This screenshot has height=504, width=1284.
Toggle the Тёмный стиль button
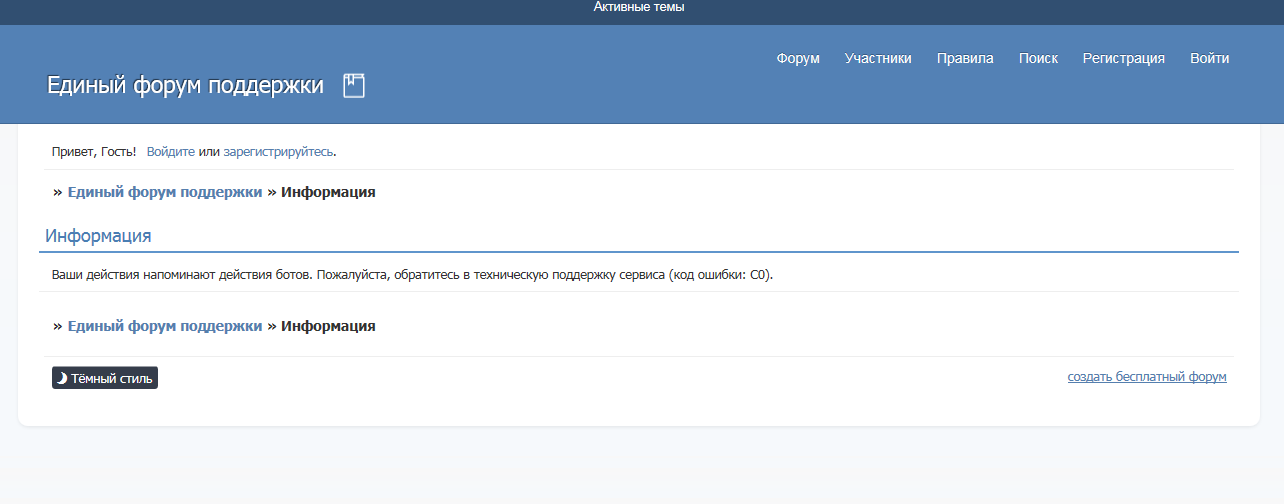(x=105, y=378)
